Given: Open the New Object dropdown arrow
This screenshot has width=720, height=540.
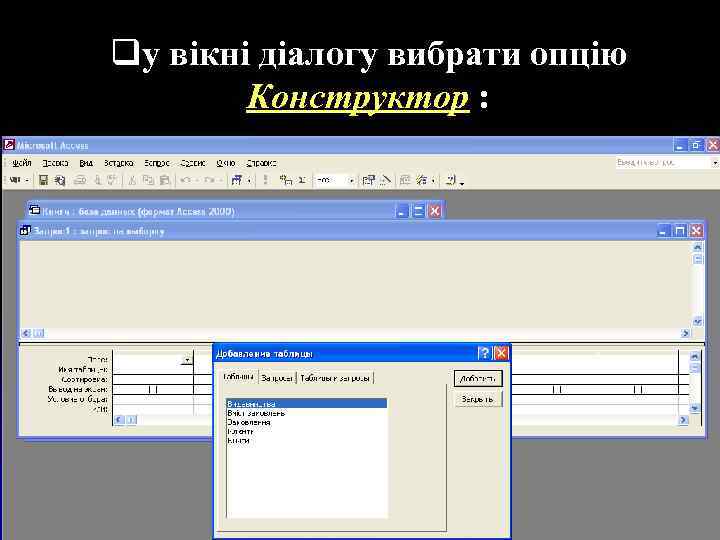Looking at the screenshot, I should [x=433, y=180].
